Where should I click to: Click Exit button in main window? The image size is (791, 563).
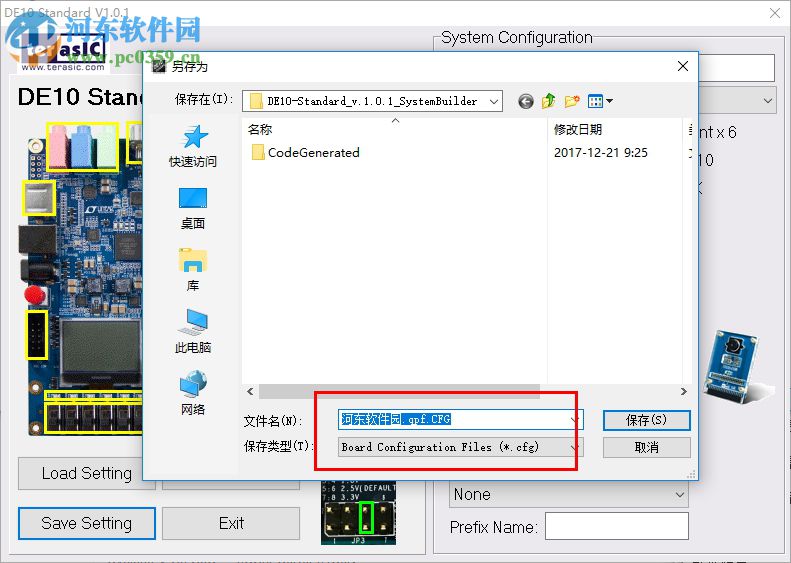pyautogui.click(x=231, y=523)
